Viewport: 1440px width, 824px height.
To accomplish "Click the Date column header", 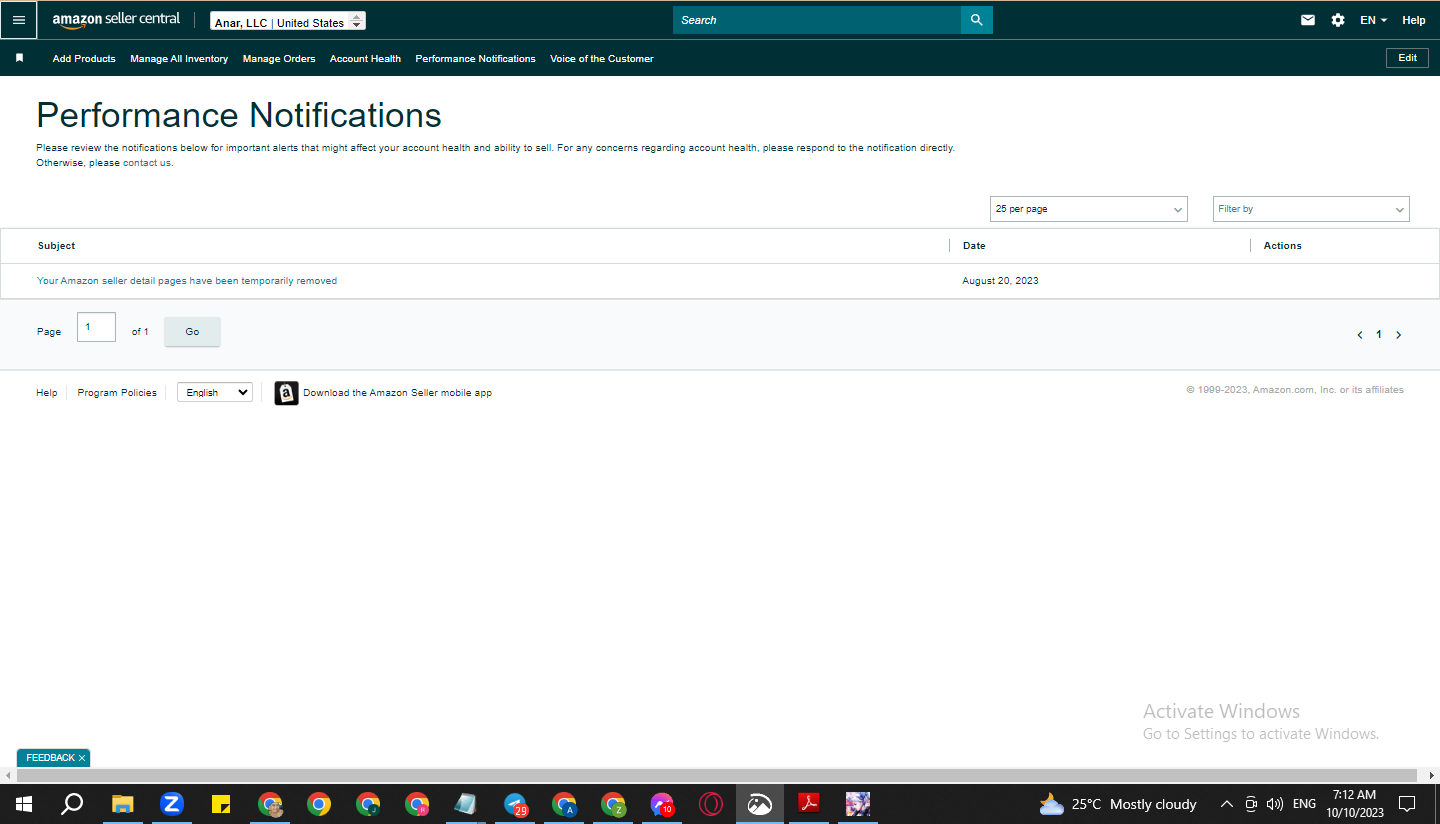I will tap(974, 246).
